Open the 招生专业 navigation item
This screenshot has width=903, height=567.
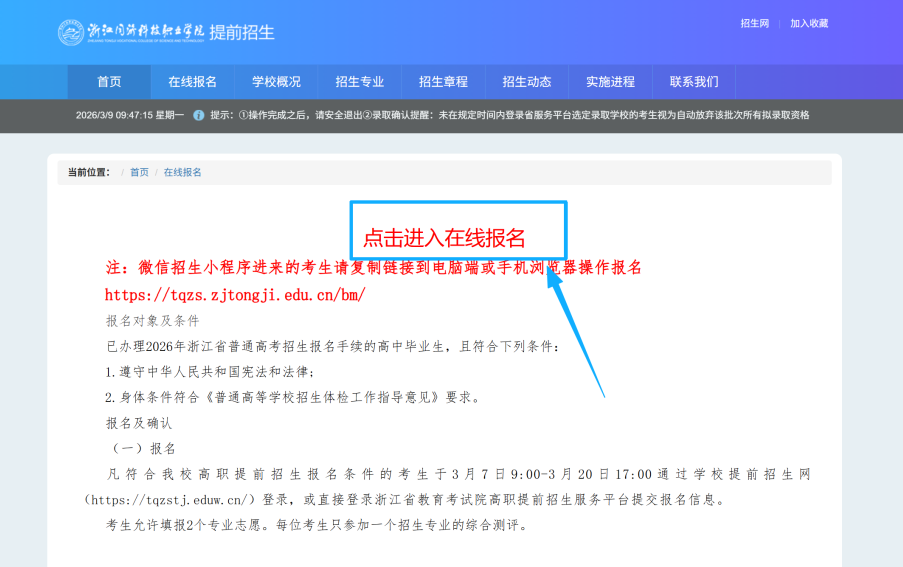360,82
